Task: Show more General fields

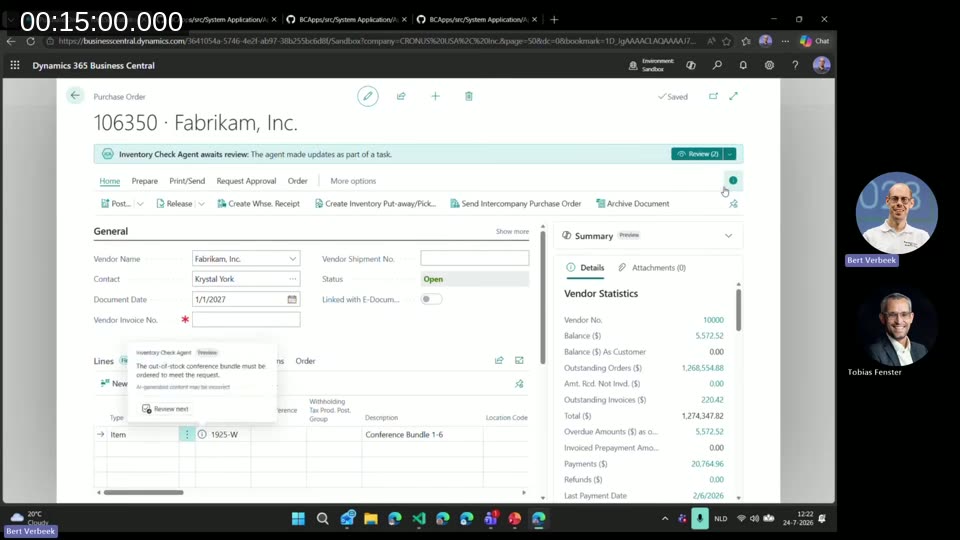Action: 512,231
